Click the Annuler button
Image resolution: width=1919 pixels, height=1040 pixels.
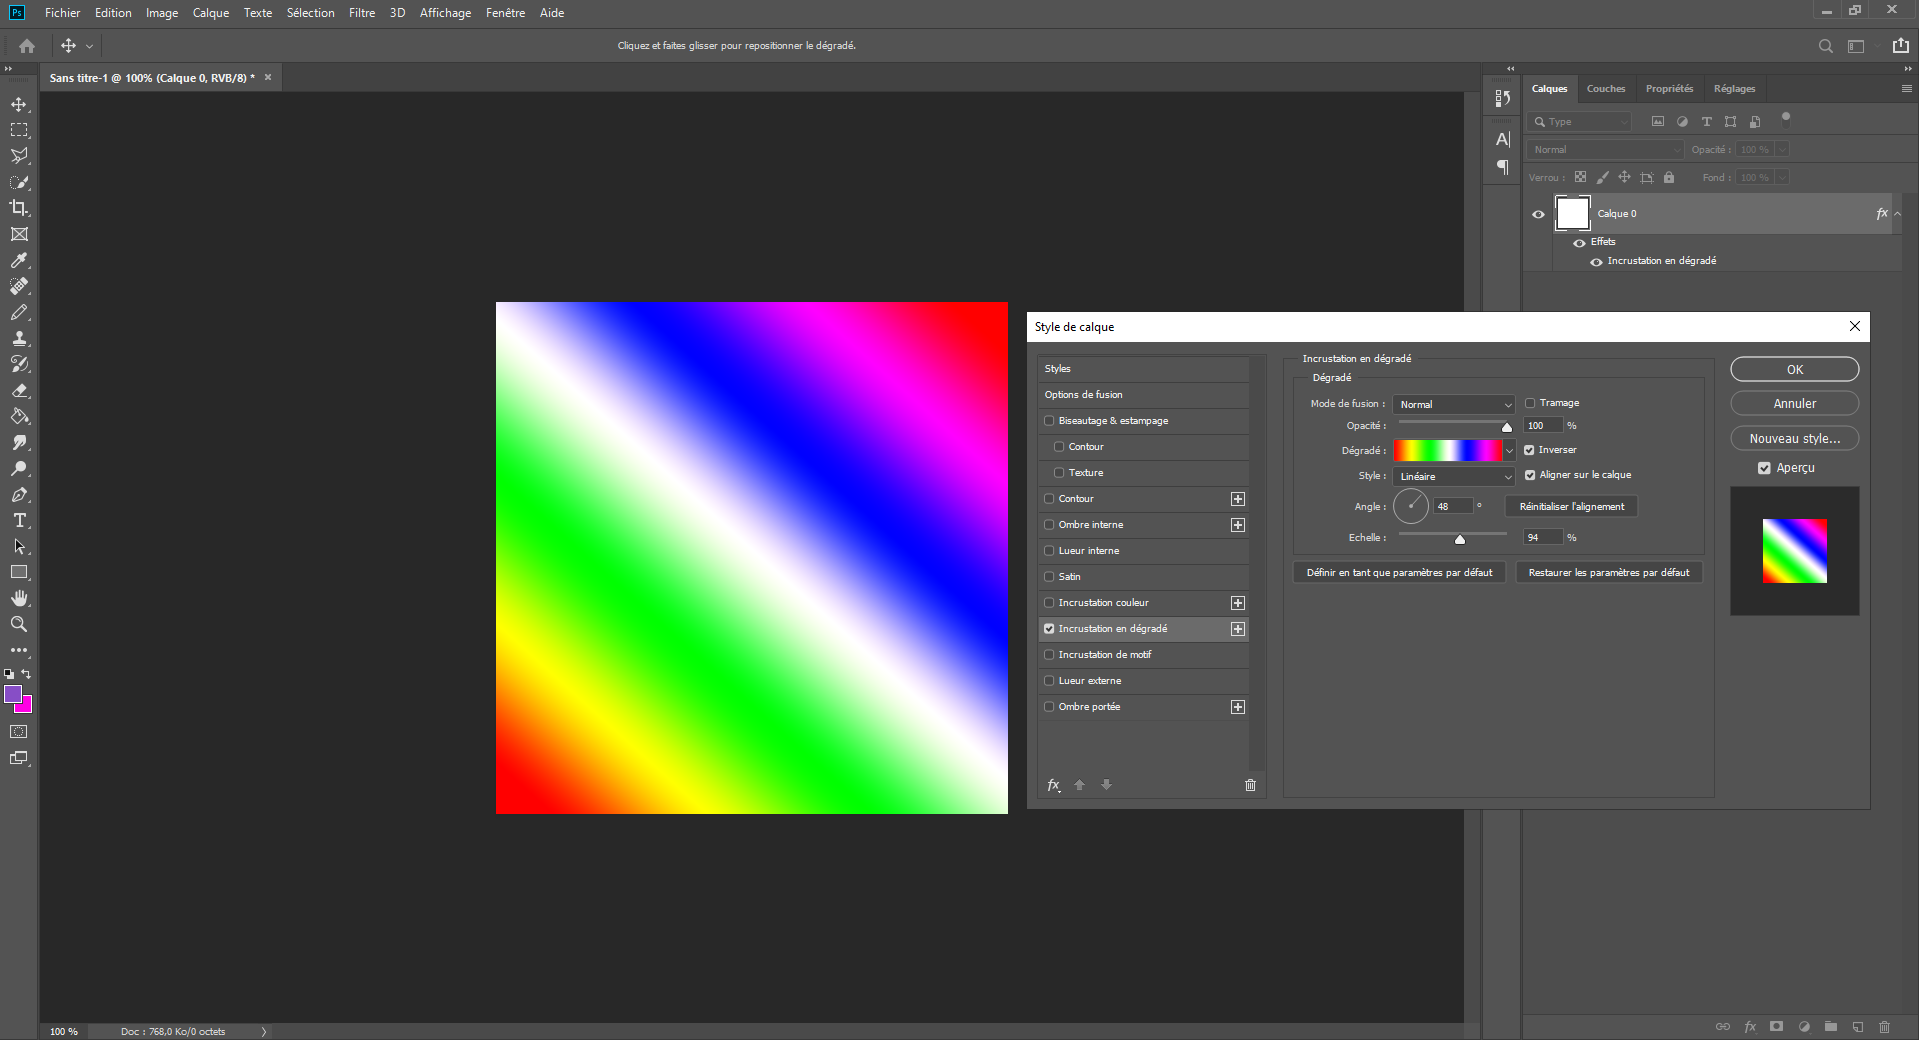[1795, 403]
